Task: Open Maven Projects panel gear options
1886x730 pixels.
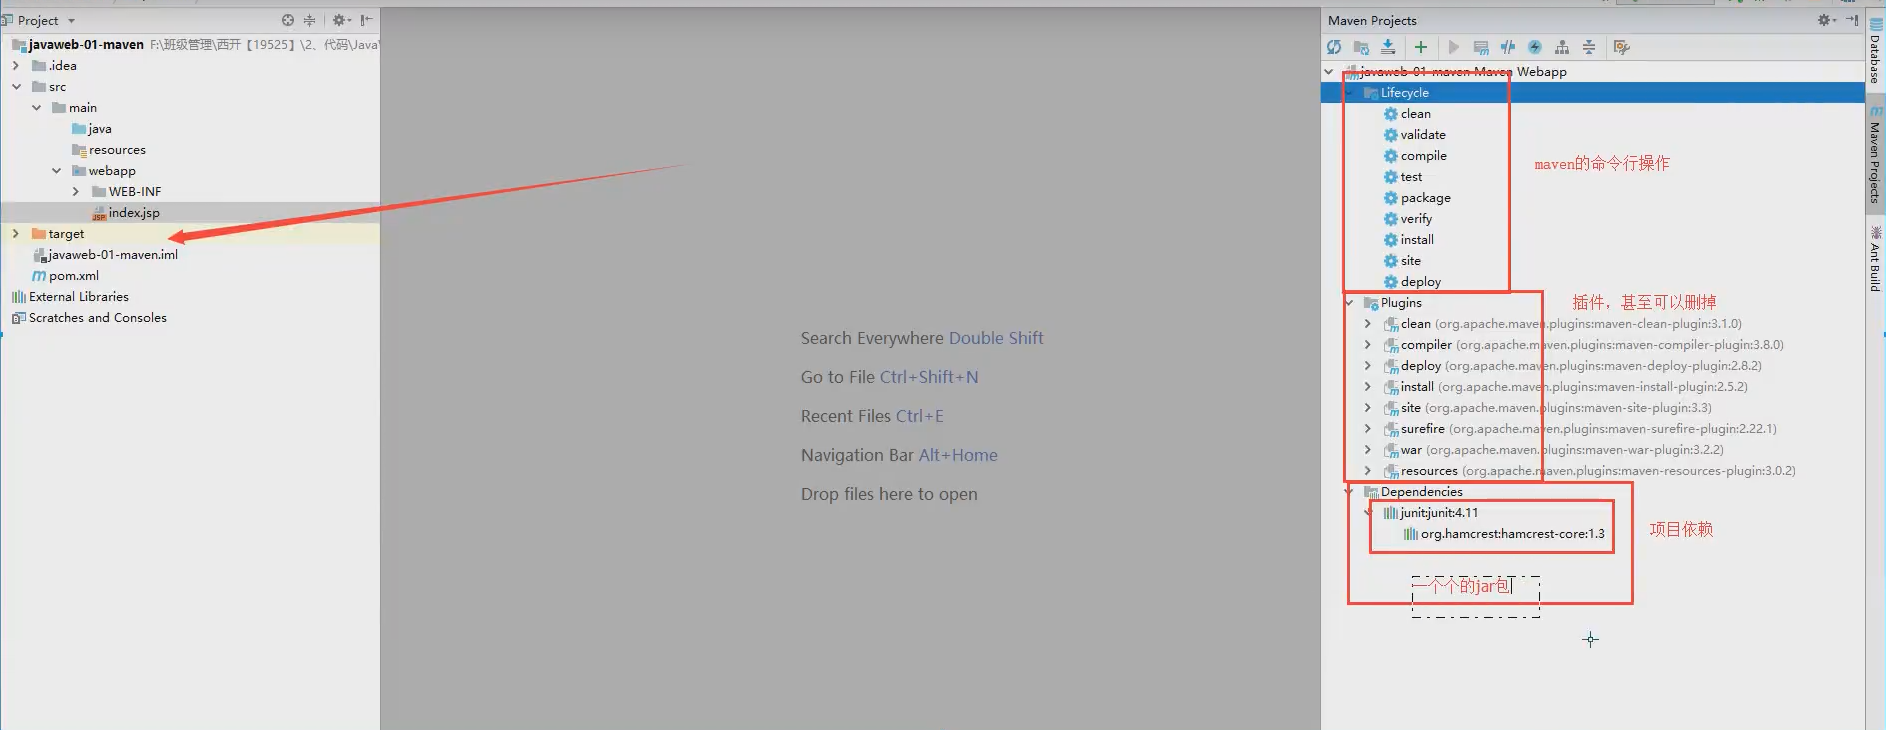Action: 1827,20
